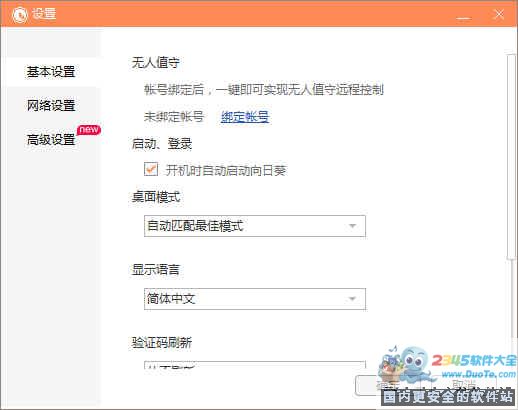Open the 验证码刷新 dropdown
518x410 pixels.
(255, 364)
